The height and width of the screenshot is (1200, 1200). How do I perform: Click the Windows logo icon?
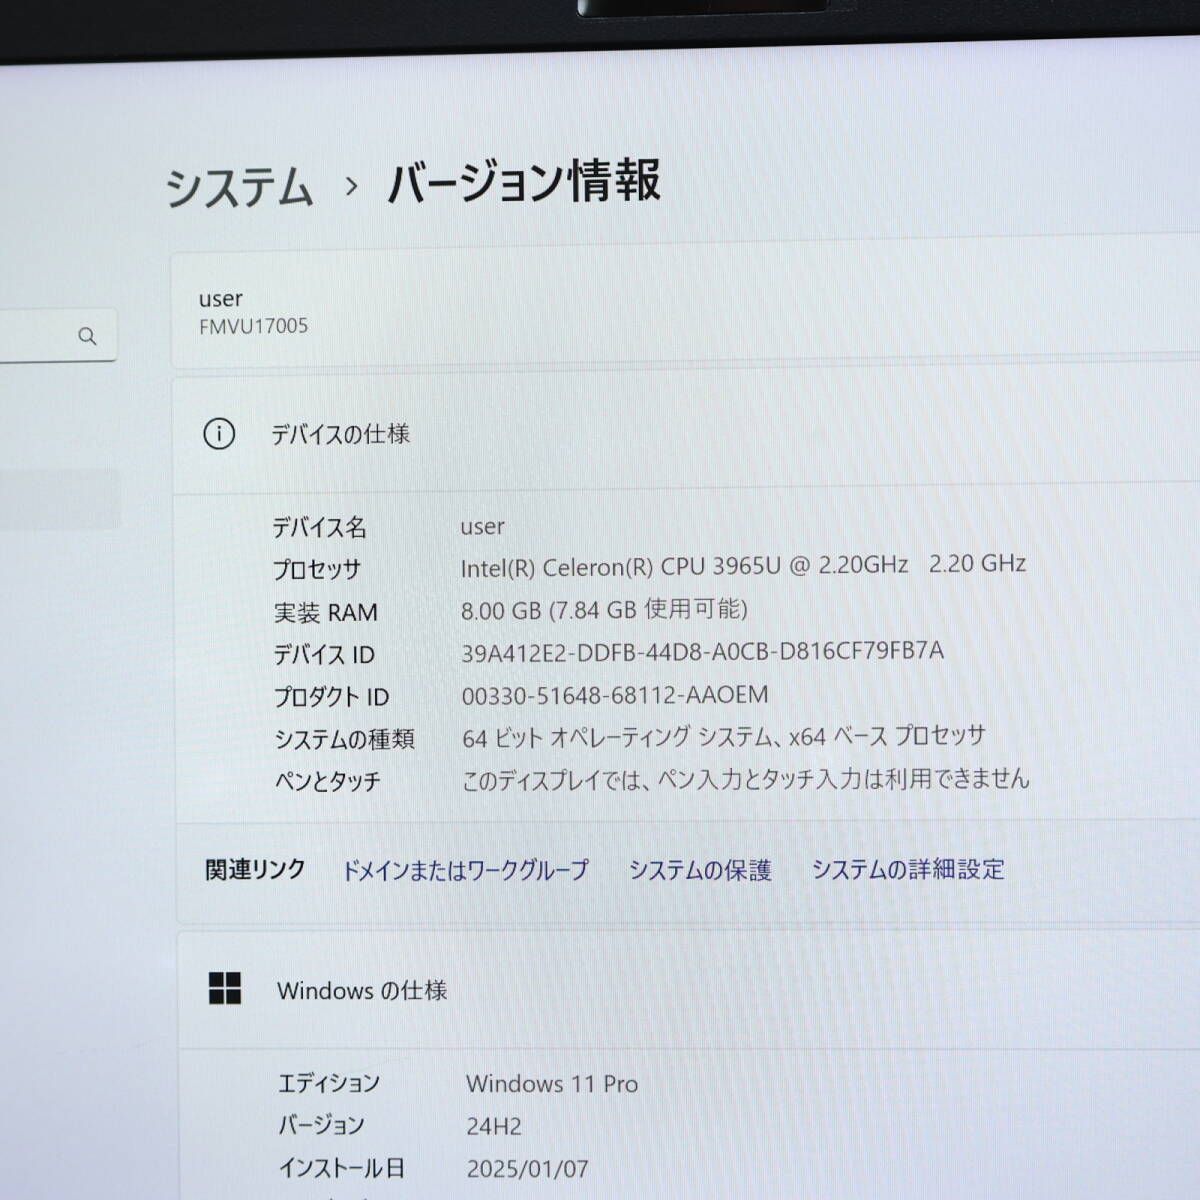pos(225,988)
